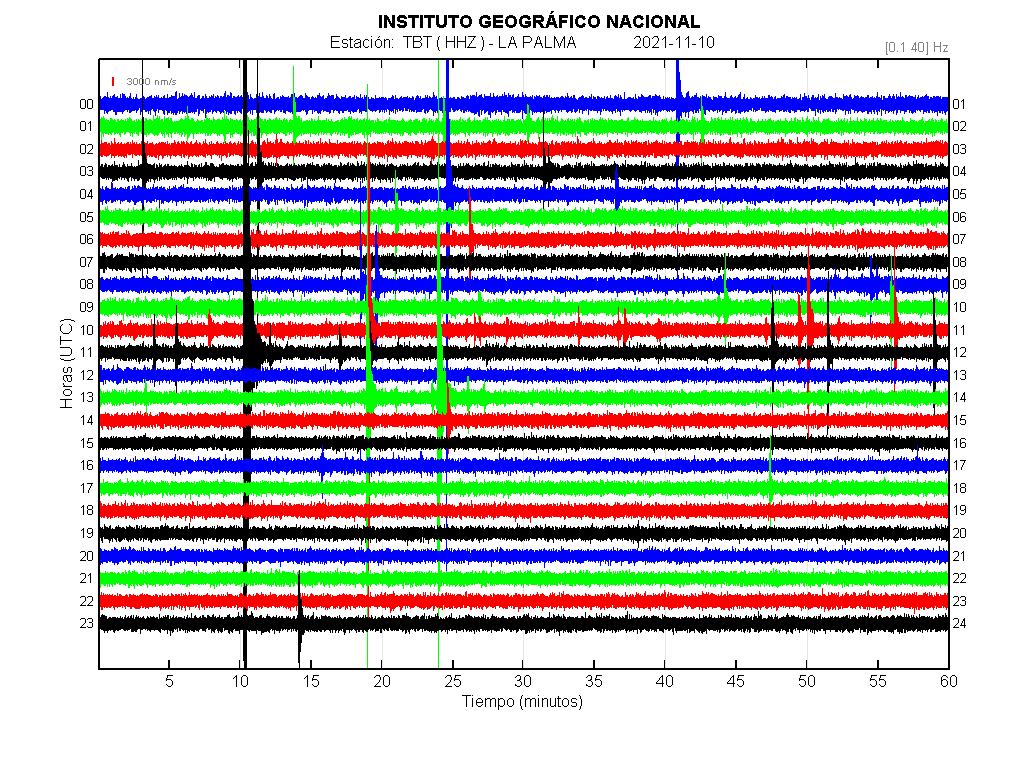Click the left-axis hour label 20
1025x768 pixels.
tap(86, 556)
